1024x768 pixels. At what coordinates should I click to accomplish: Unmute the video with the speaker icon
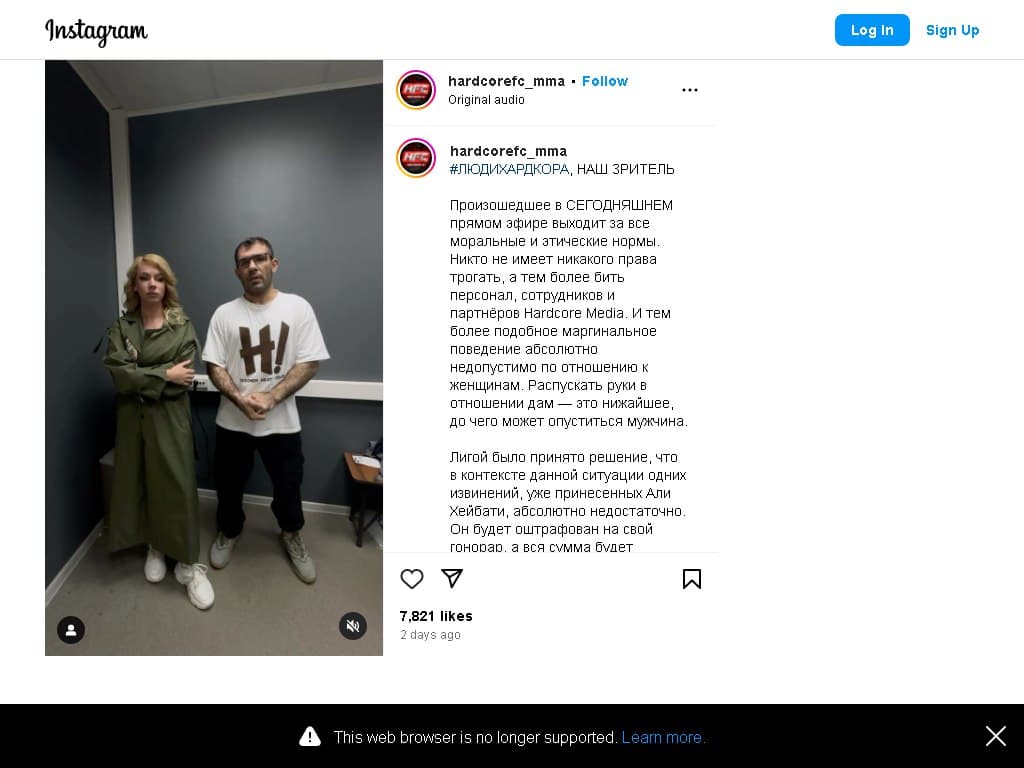(353, 626)
